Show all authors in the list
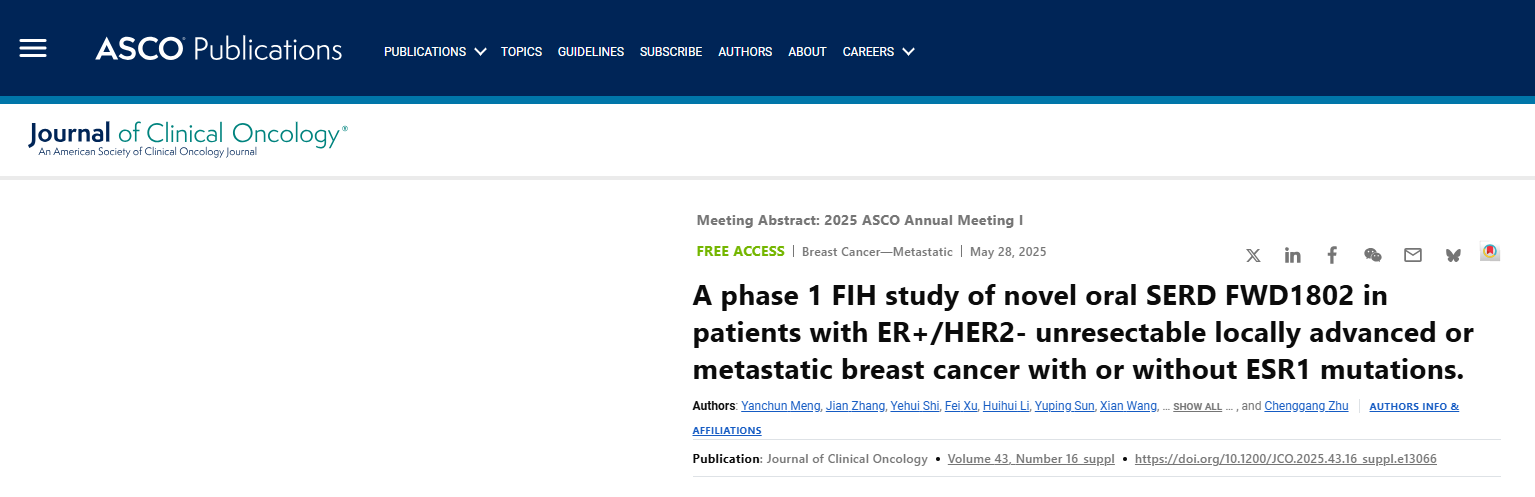Viewport: 1535px width, 497px height. point(1197,407)
